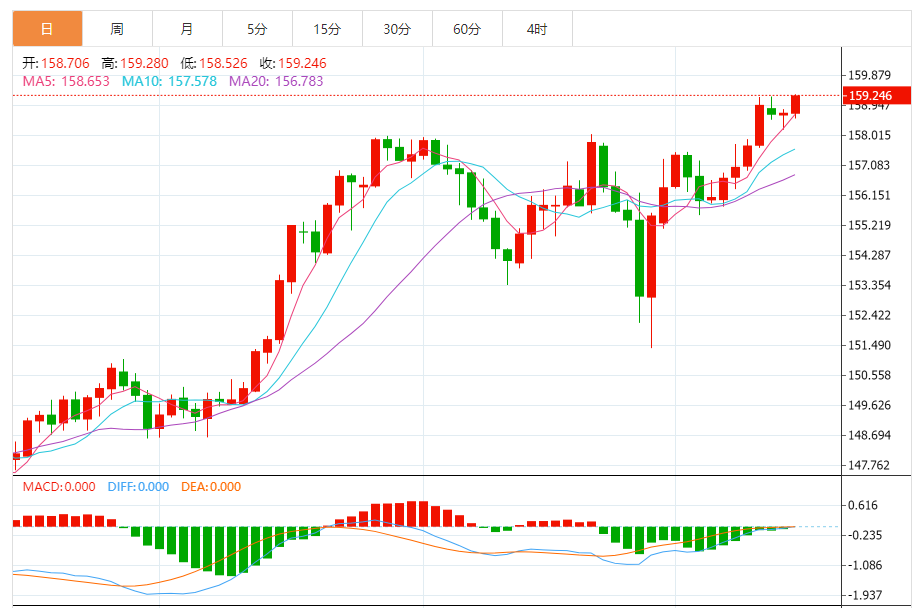Click the -1.937 MACD axis label
The height and width of the screenshot is (608, 921).
(x=865, y=595)
